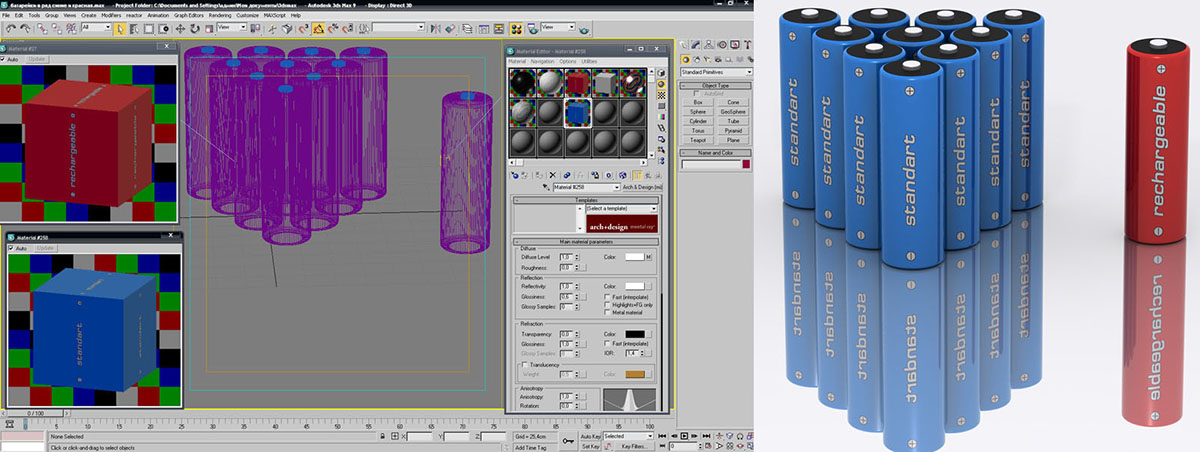Enable Metal material checkbox
This screenshot has width=1200, height=452.
tap(607, 312)
